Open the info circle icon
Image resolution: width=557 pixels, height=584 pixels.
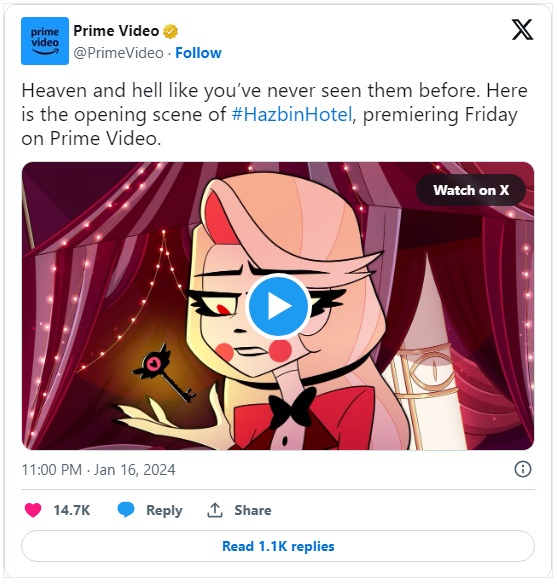pyautogui.click(x=523, y=469)
